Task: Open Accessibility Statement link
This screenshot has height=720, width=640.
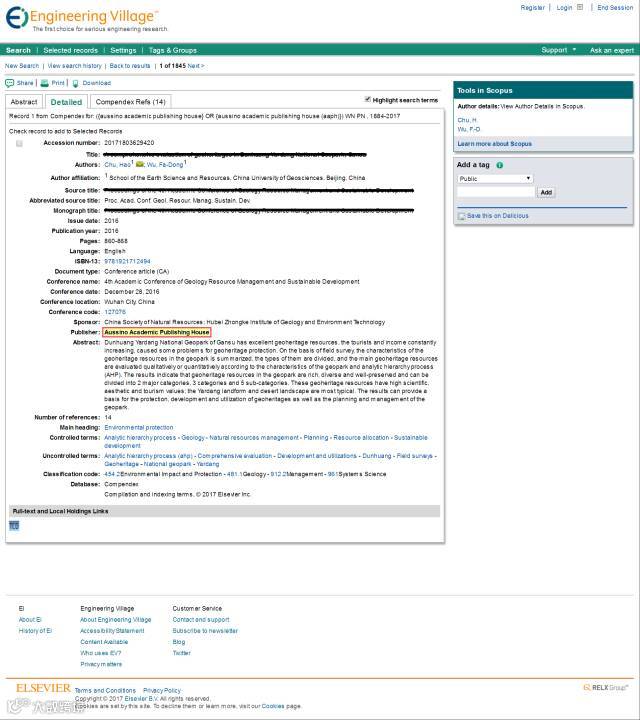Action: [112, 630]
